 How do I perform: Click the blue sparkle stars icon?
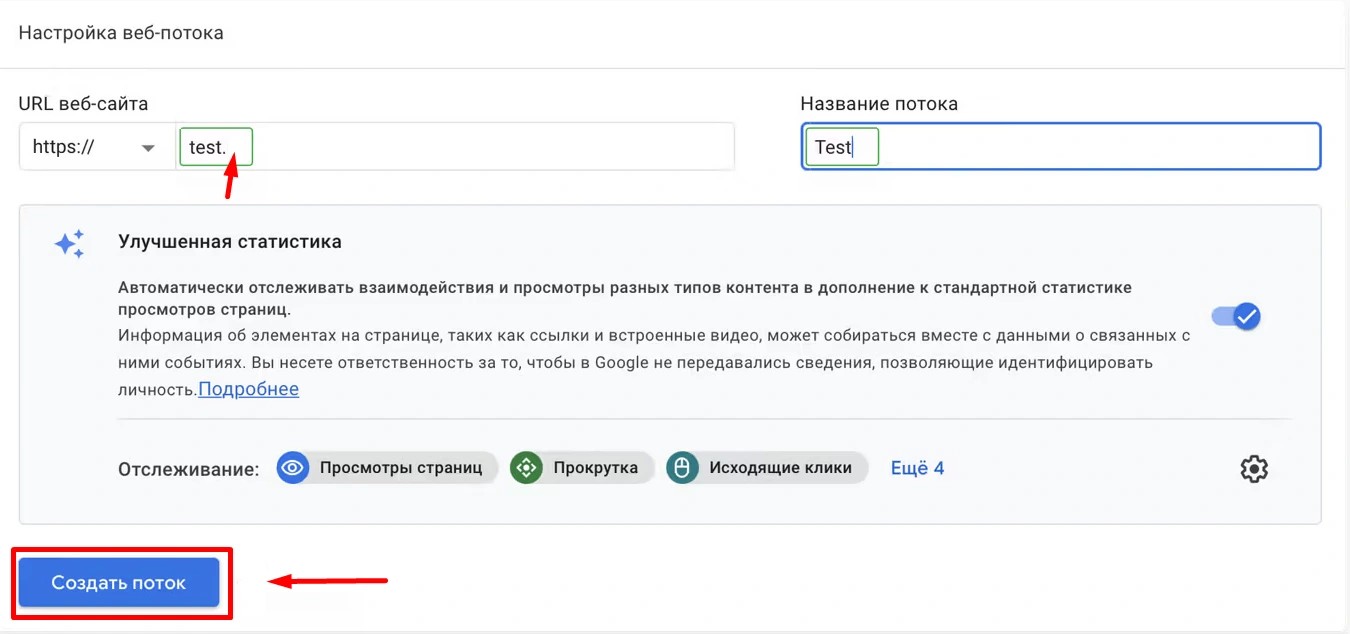point(70,244)
